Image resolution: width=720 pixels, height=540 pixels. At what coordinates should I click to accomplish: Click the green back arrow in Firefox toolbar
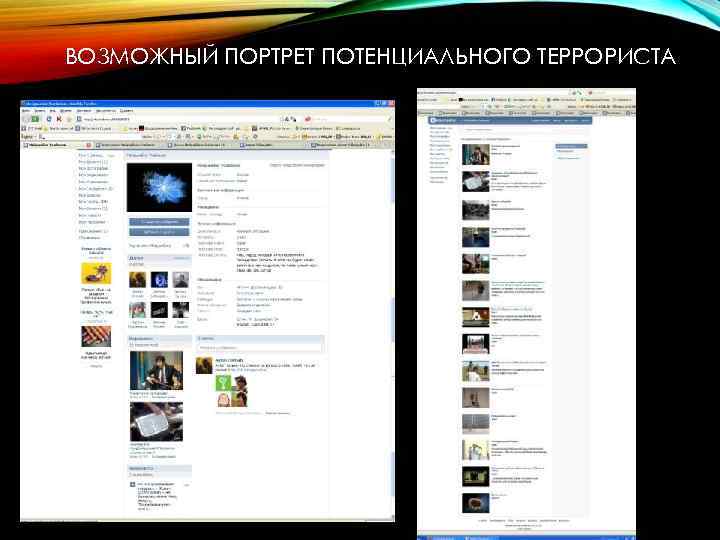34,119
